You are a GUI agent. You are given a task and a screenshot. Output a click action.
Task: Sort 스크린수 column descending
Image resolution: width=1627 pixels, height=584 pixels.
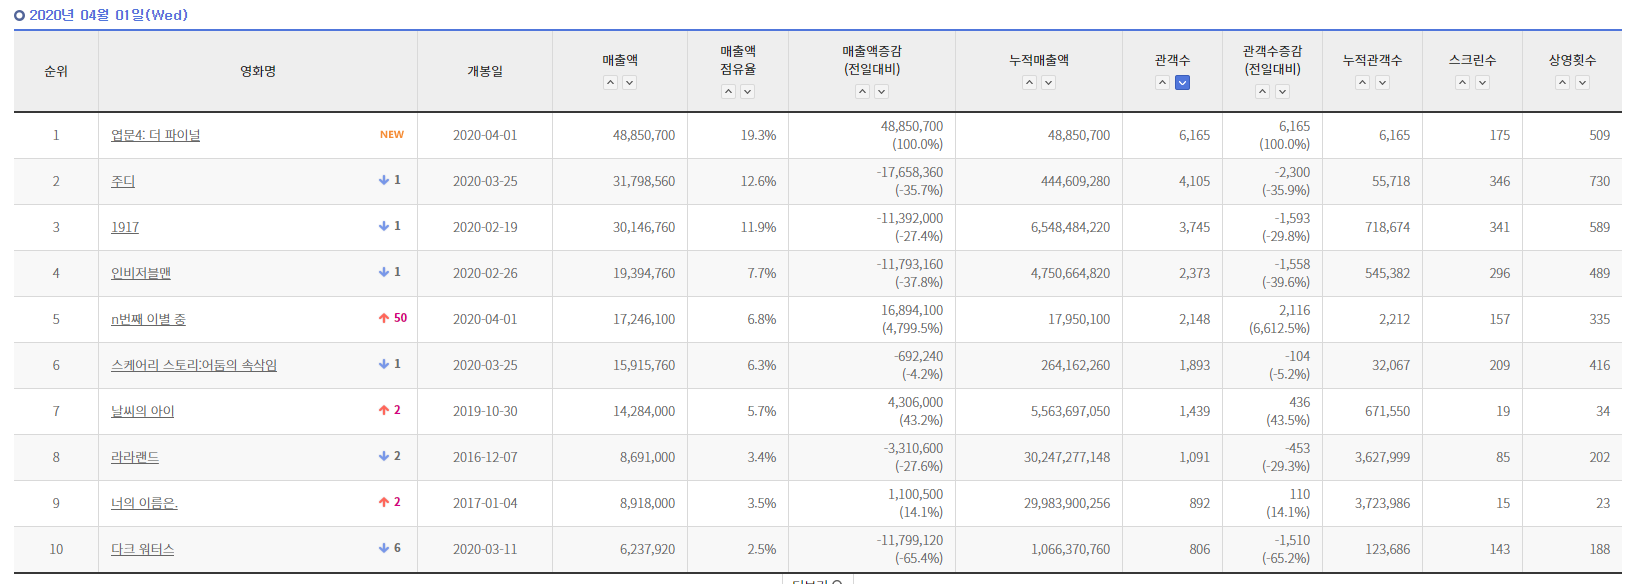click(x=1482, y=83)
